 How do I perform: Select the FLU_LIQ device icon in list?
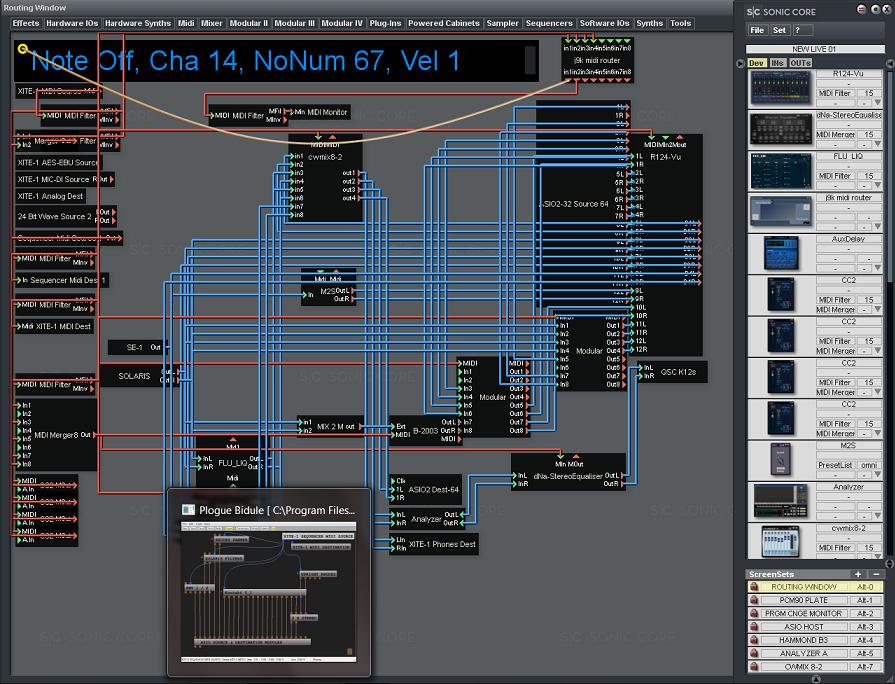click(x=781, y=172)
